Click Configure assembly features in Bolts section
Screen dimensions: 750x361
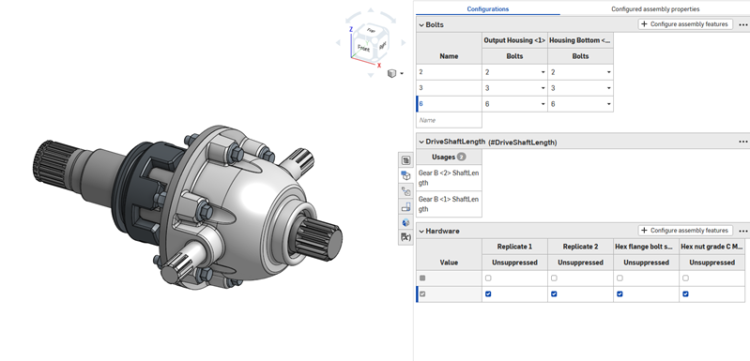(x=685, y=24)
